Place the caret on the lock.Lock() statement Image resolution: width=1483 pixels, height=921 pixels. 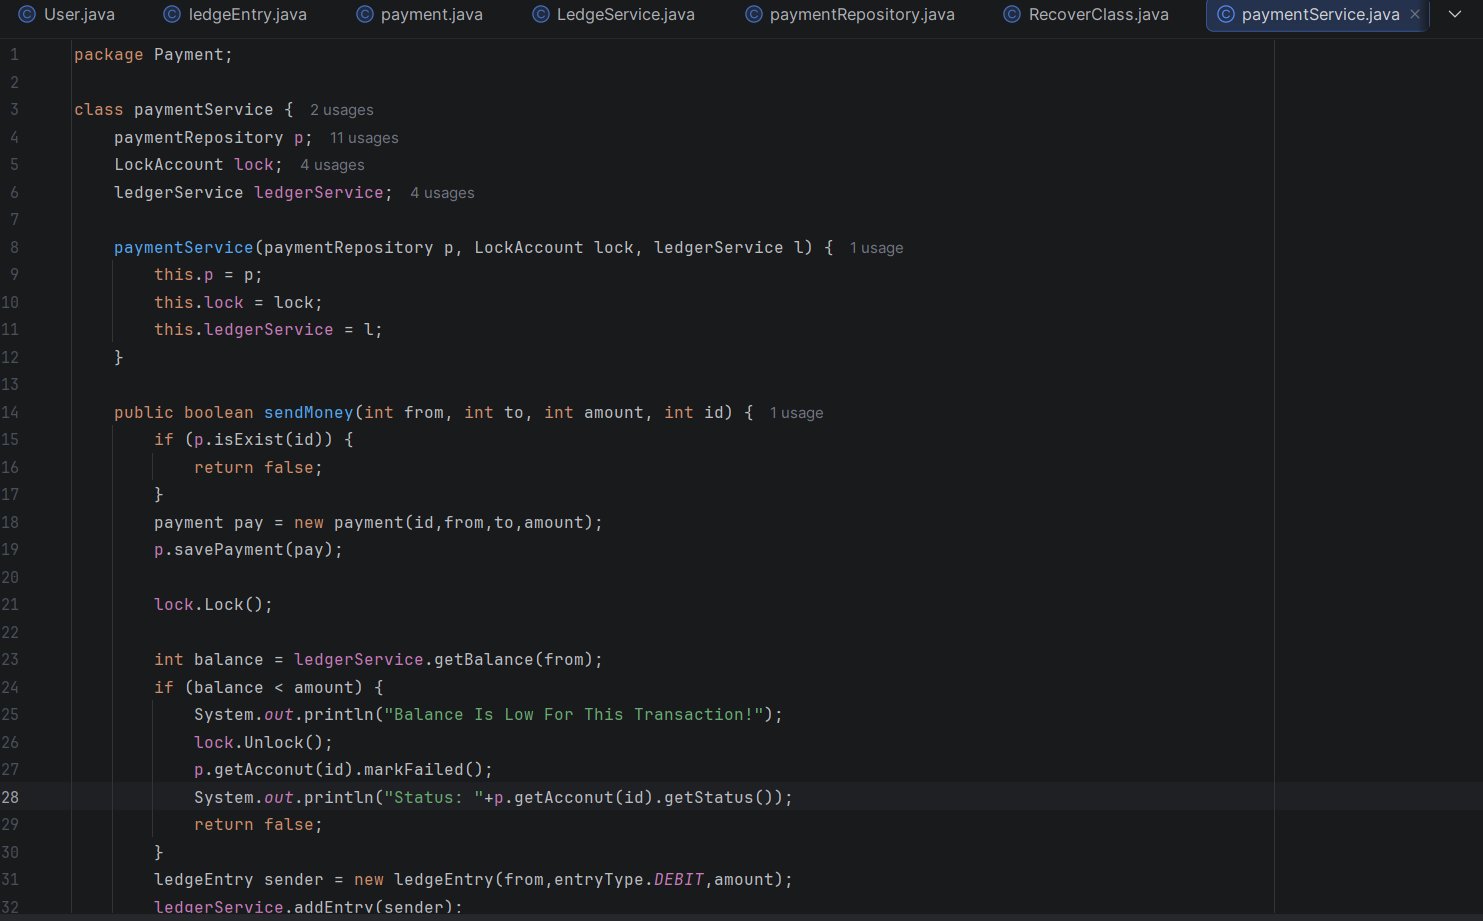213,605
